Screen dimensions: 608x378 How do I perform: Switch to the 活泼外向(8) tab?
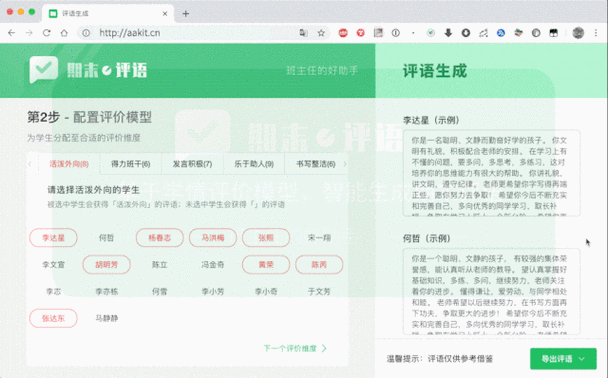(69, 164)
